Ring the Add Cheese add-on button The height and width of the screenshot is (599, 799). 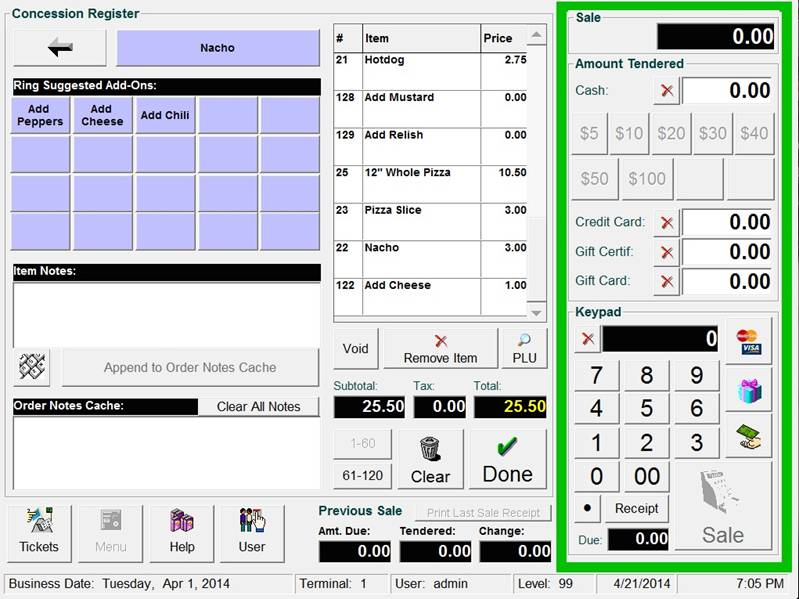[x=102, y=115]
